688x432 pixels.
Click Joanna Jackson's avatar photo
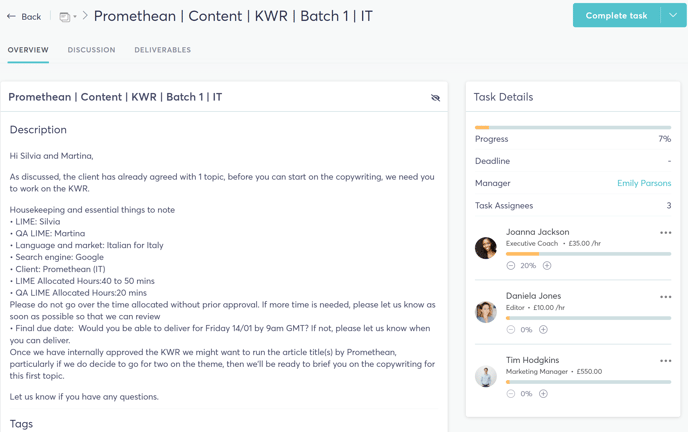coord(486,248)
